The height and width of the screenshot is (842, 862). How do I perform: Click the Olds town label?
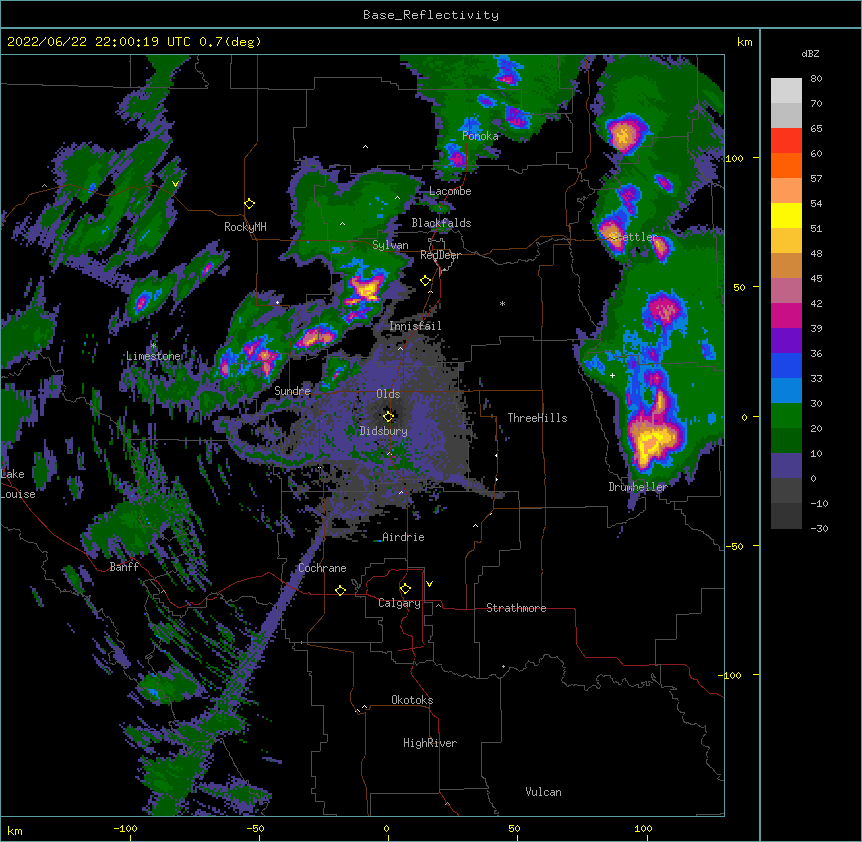point(388,394)
